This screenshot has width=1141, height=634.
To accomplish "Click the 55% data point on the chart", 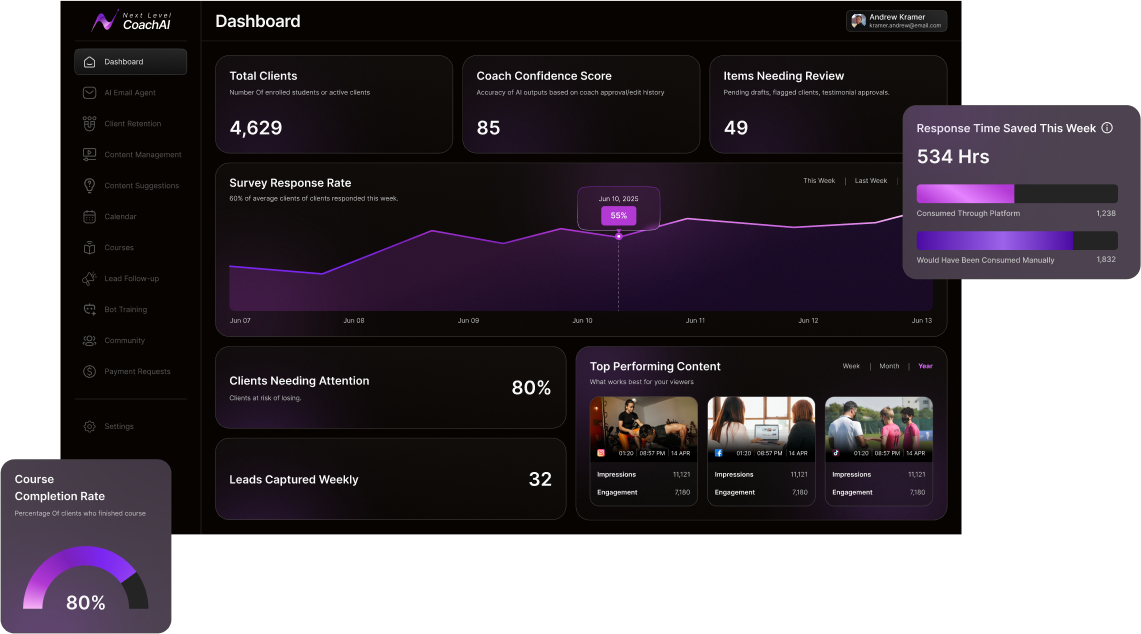I will click(618, 236).
